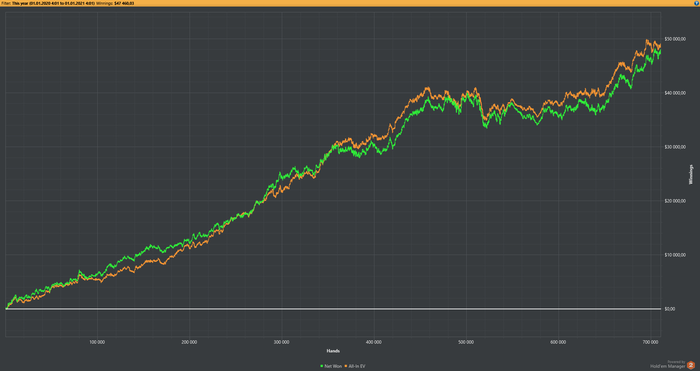
Task: Click the Winnings vertical axis title
Action: tap(692, 175)
